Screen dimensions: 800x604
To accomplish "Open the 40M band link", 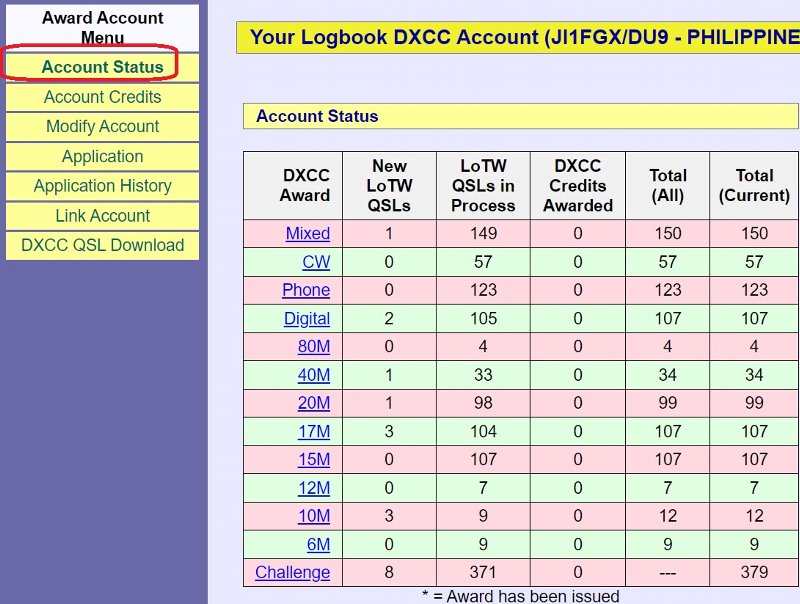I will [314, 375].
